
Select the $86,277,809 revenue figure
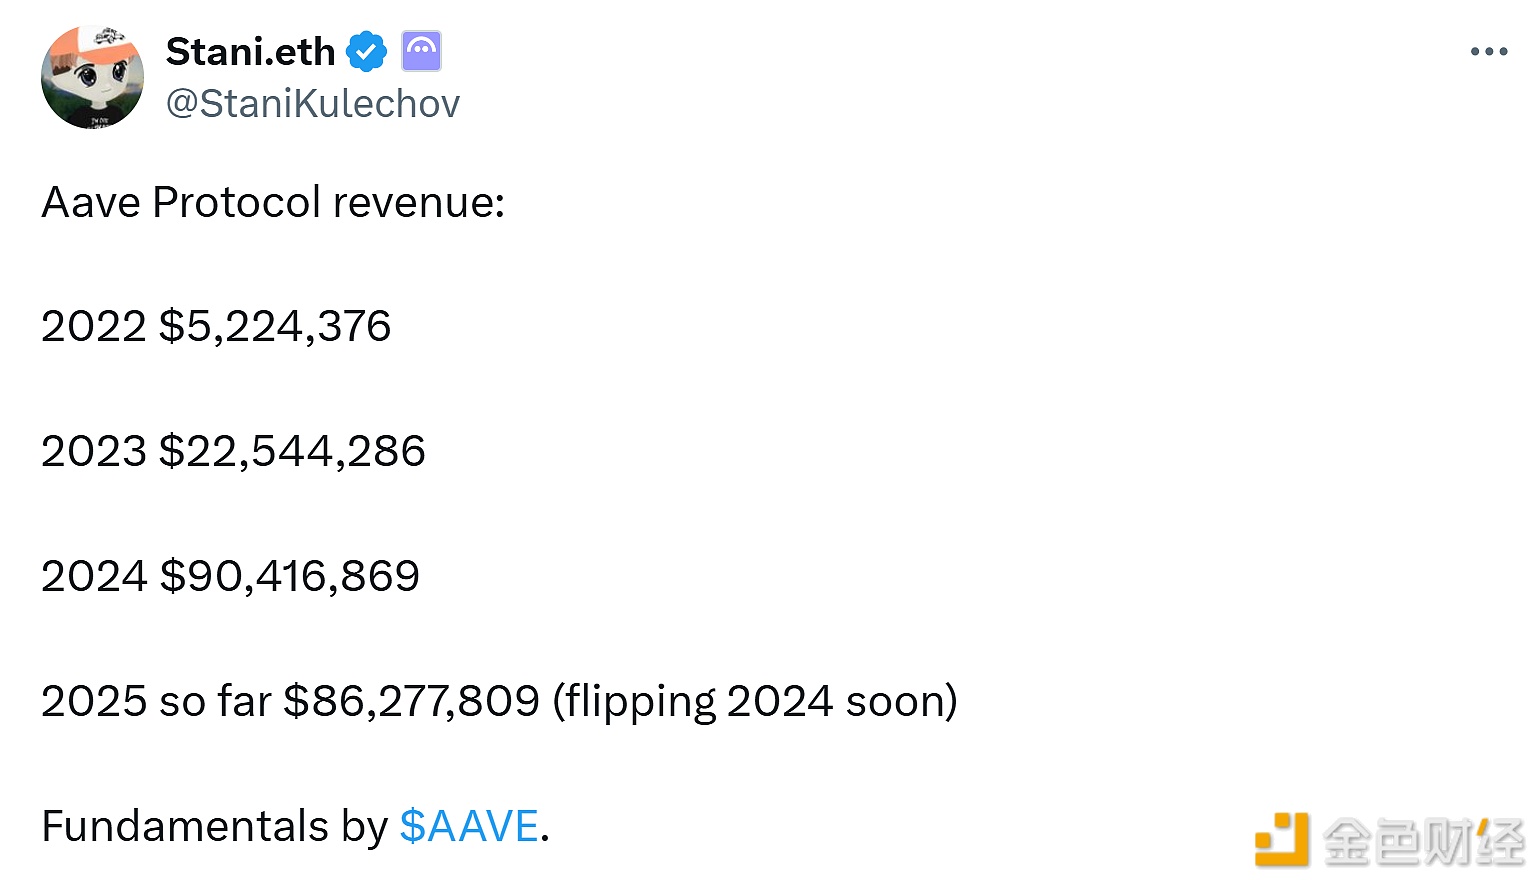click(412, 702)
